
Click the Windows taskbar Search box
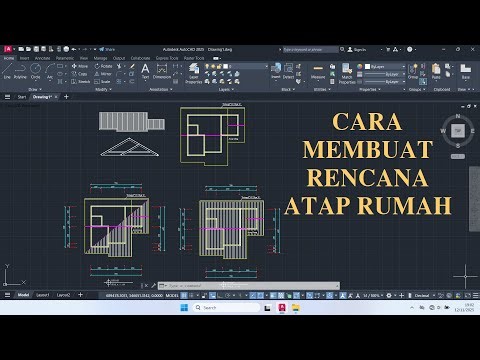225,308
